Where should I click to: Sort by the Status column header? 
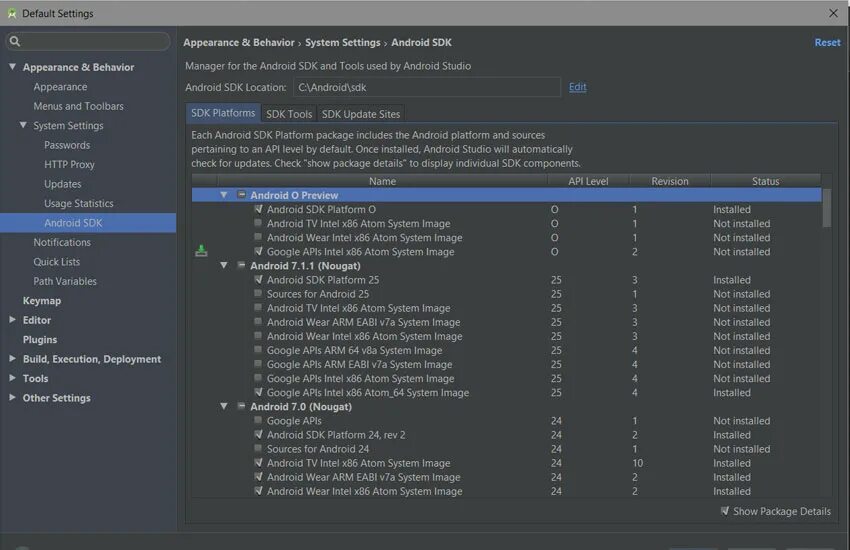pos(765,181)
